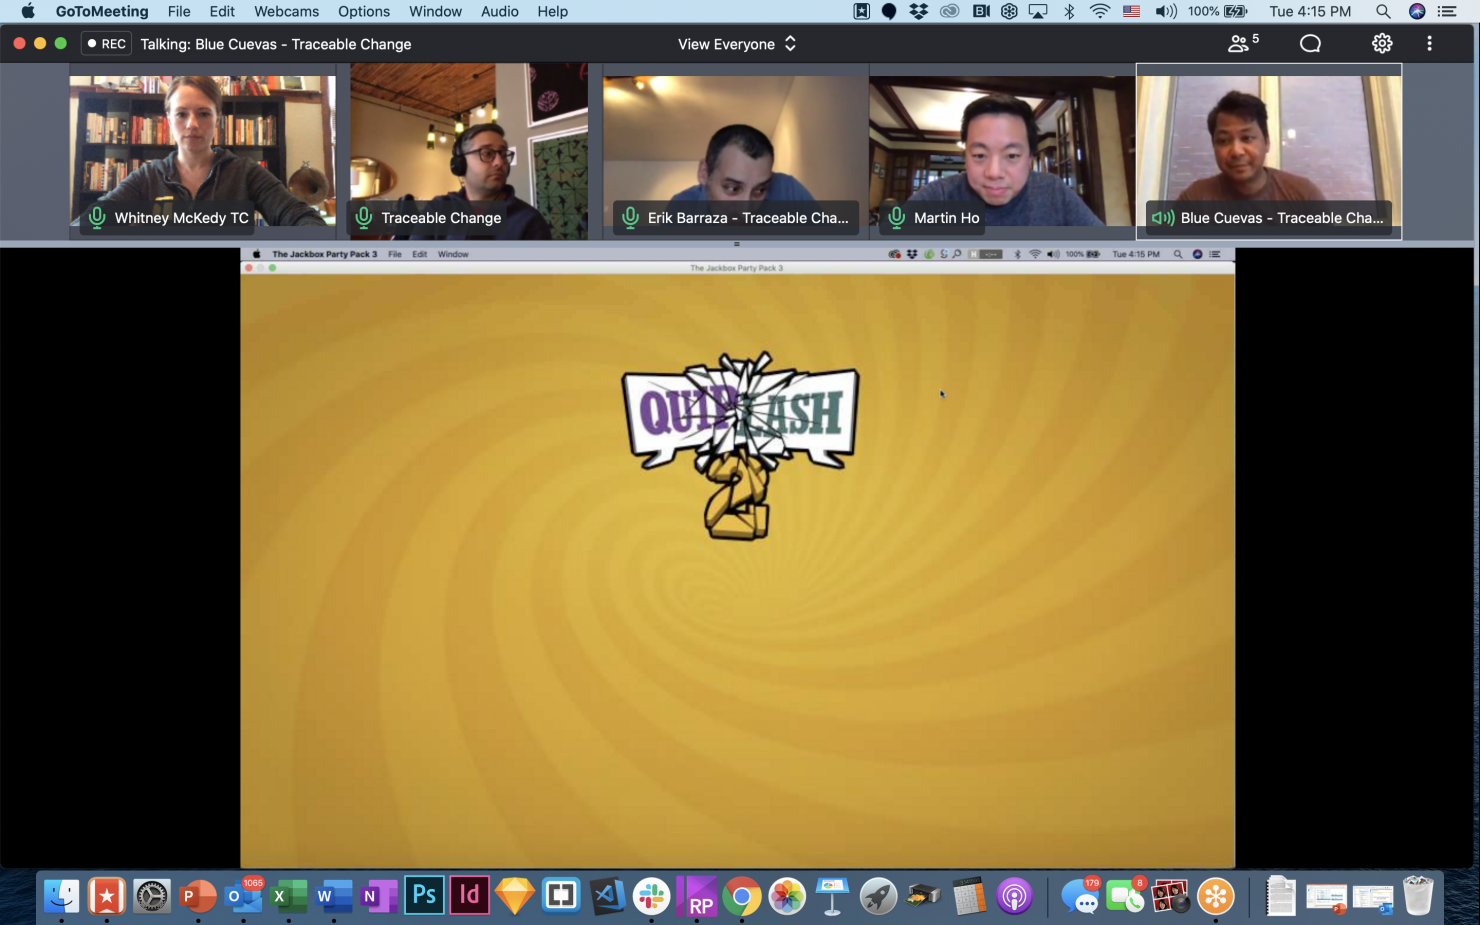Viewport: 1480px width, 925px height.
Task: Open Spotlight search magnifier
Action: pos(1383,11)
